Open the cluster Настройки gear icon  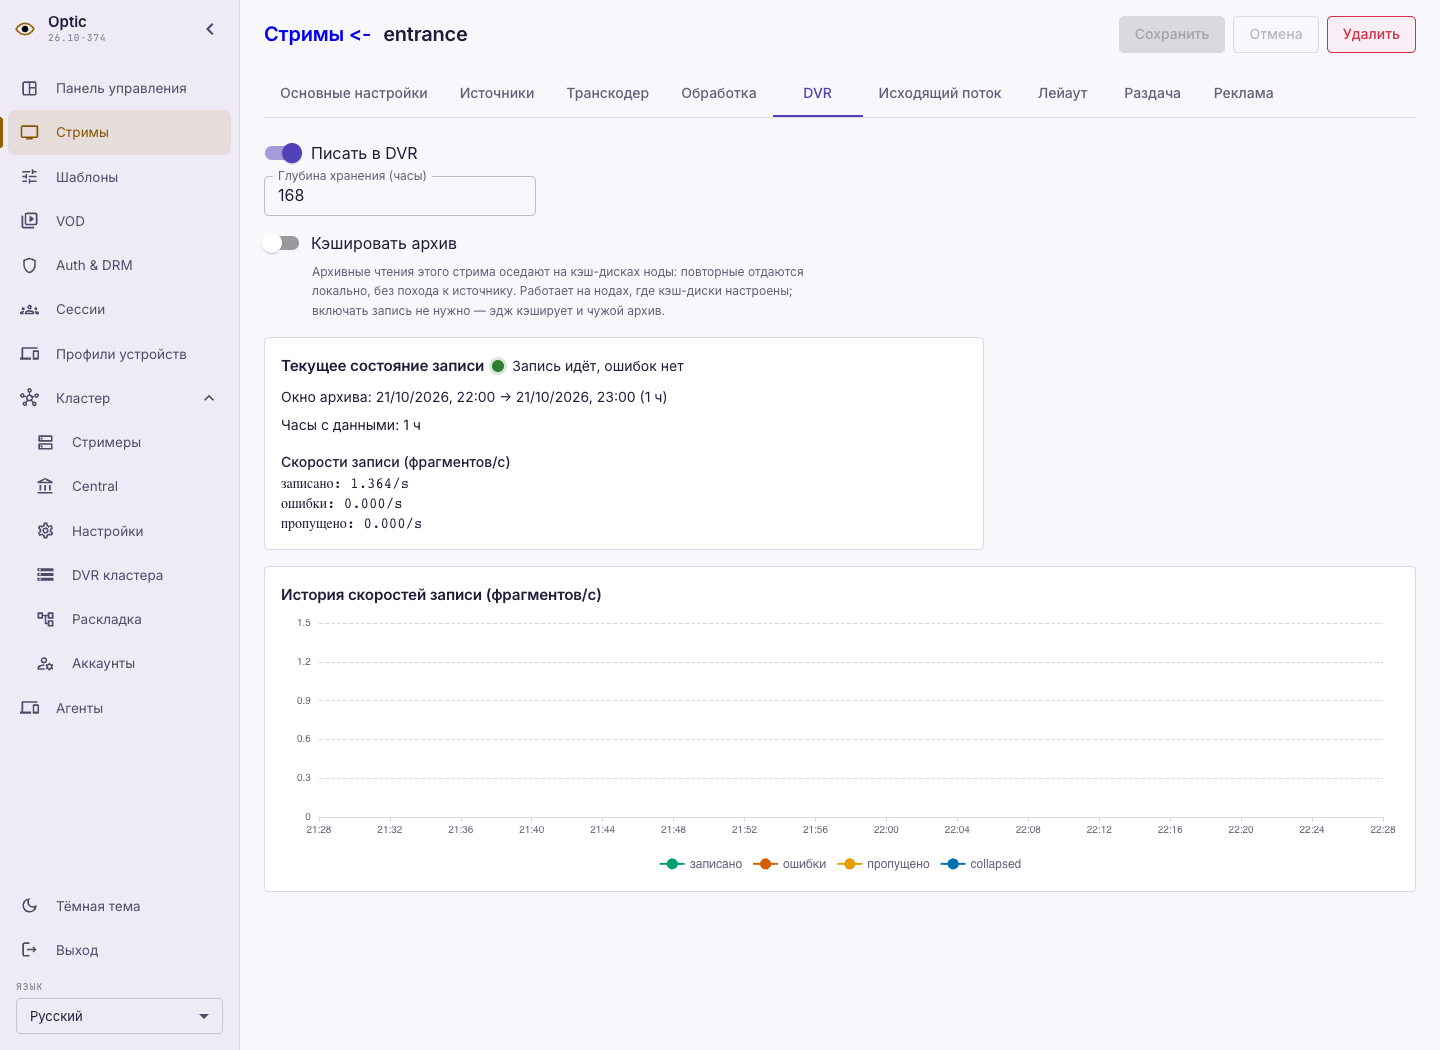click(46, 531)
